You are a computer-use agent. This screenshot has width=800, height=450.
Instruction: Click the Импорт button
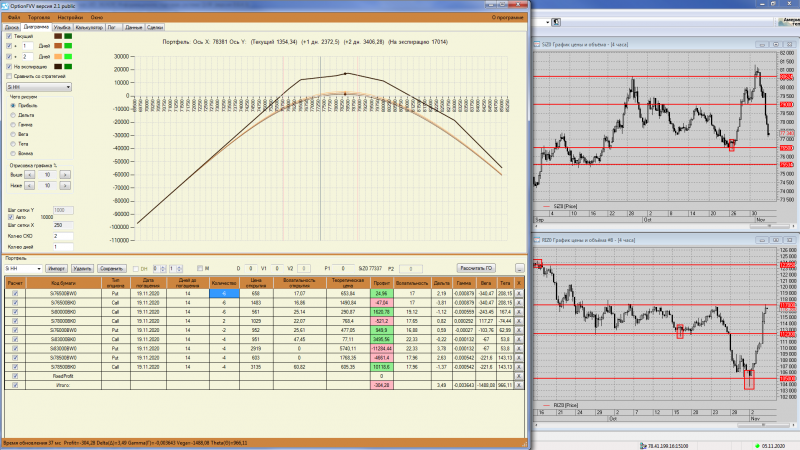[56, 268]
